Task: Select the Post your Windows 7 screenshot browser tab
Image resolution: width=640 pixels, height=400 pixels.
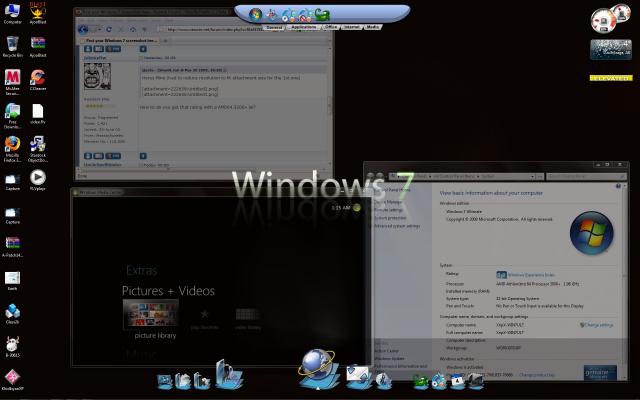Action: [121, 40]
